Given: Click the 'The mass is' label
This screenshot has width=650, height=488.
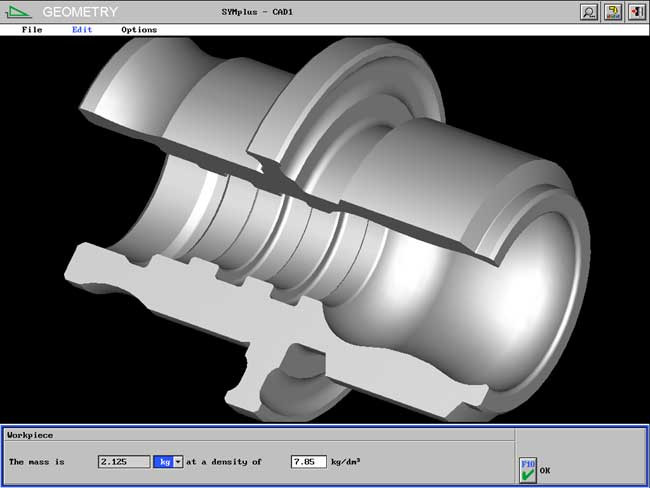Looking at the screenshot, I should pyautogui.click(x=35, y=461).
